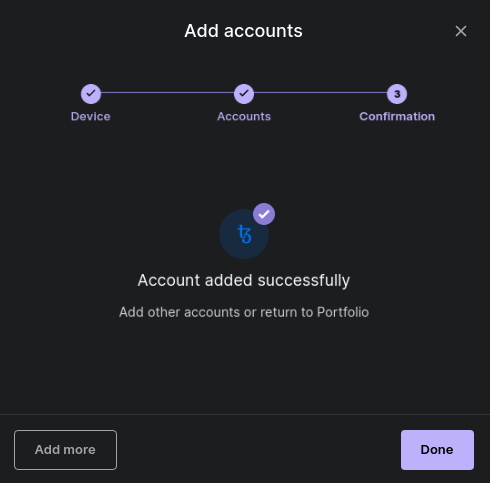490x483 pixels.
Task: Click progress line between Accounts and Confirmation
Action: pyautogui.click(x=320, y=92)
